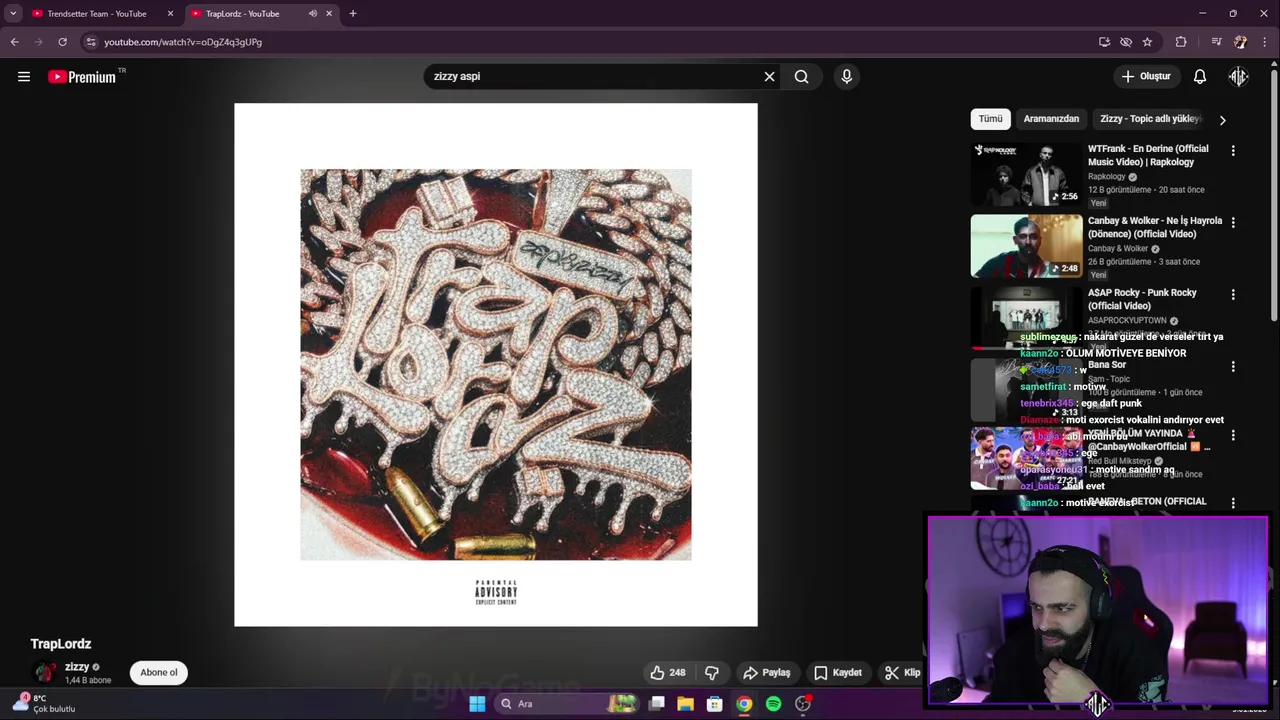Save video with Kaydet button
The image size is (1280, 720).
(x=838, y=673)
